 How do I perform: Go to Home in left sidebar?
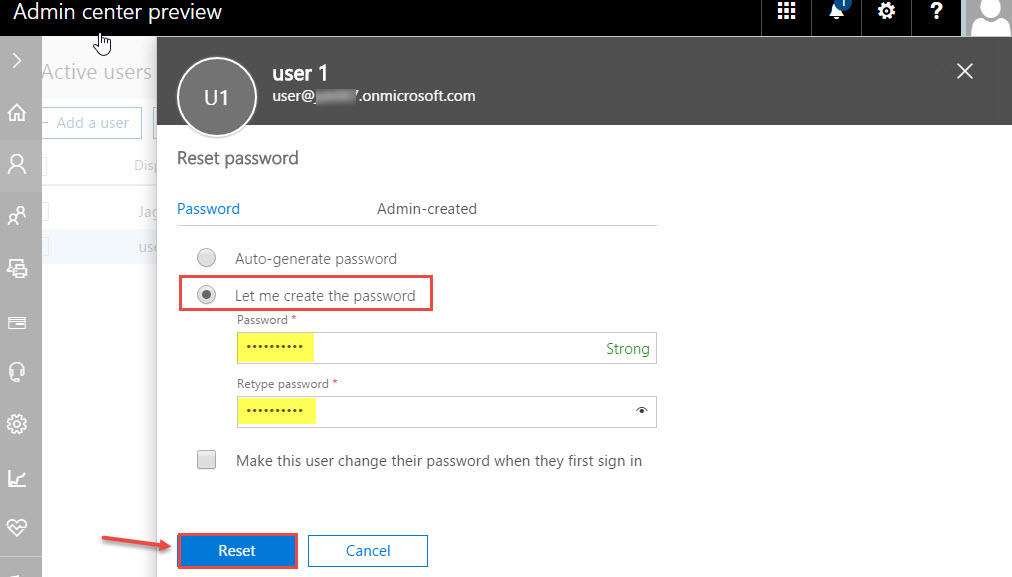coord(17,112)
